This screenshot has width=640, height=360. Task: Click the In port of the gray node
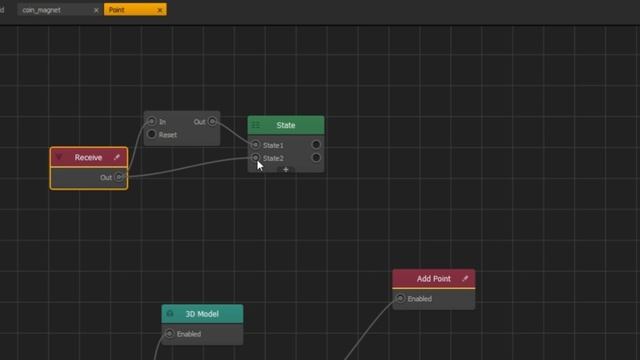152,121
